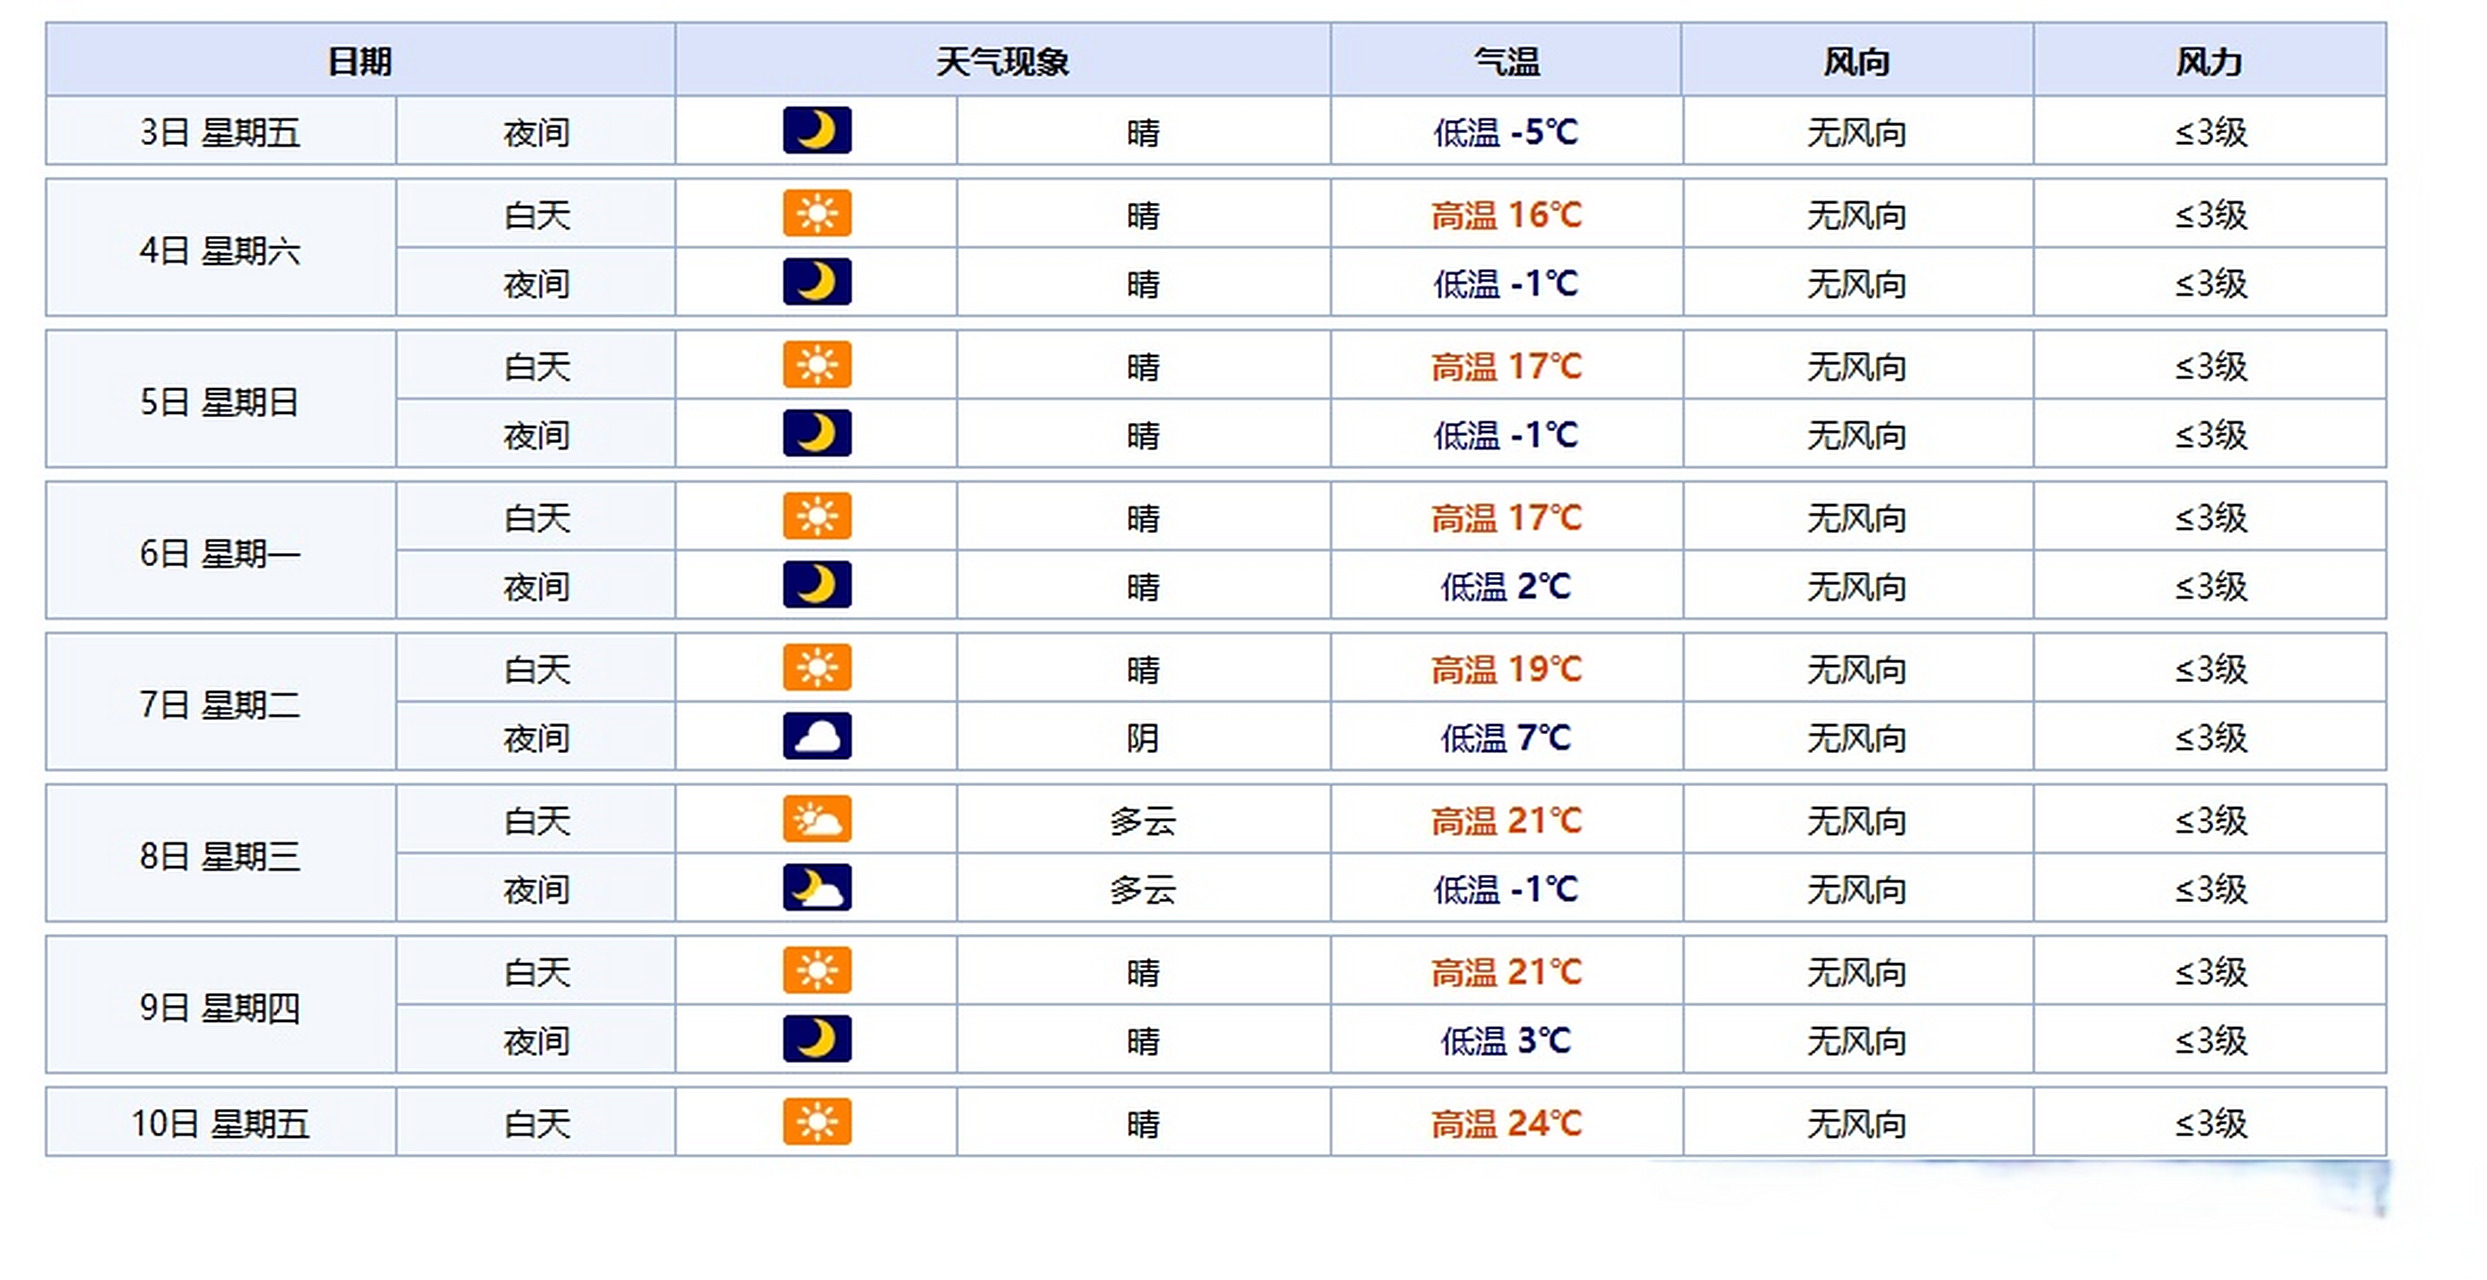Image resolution: width=2487 pixels, height=1280 pixels.
Task: Click the moon icon for 3日 night
Action: (x=817, y=130)
